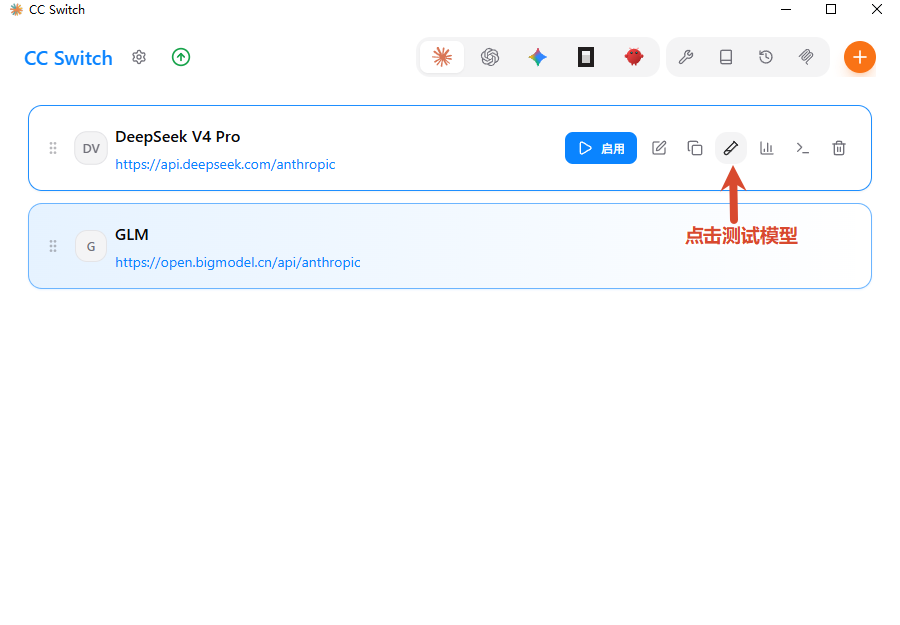
Task: Open the api.deepseek.com/anthropic link
Action: tap(225, 165)
